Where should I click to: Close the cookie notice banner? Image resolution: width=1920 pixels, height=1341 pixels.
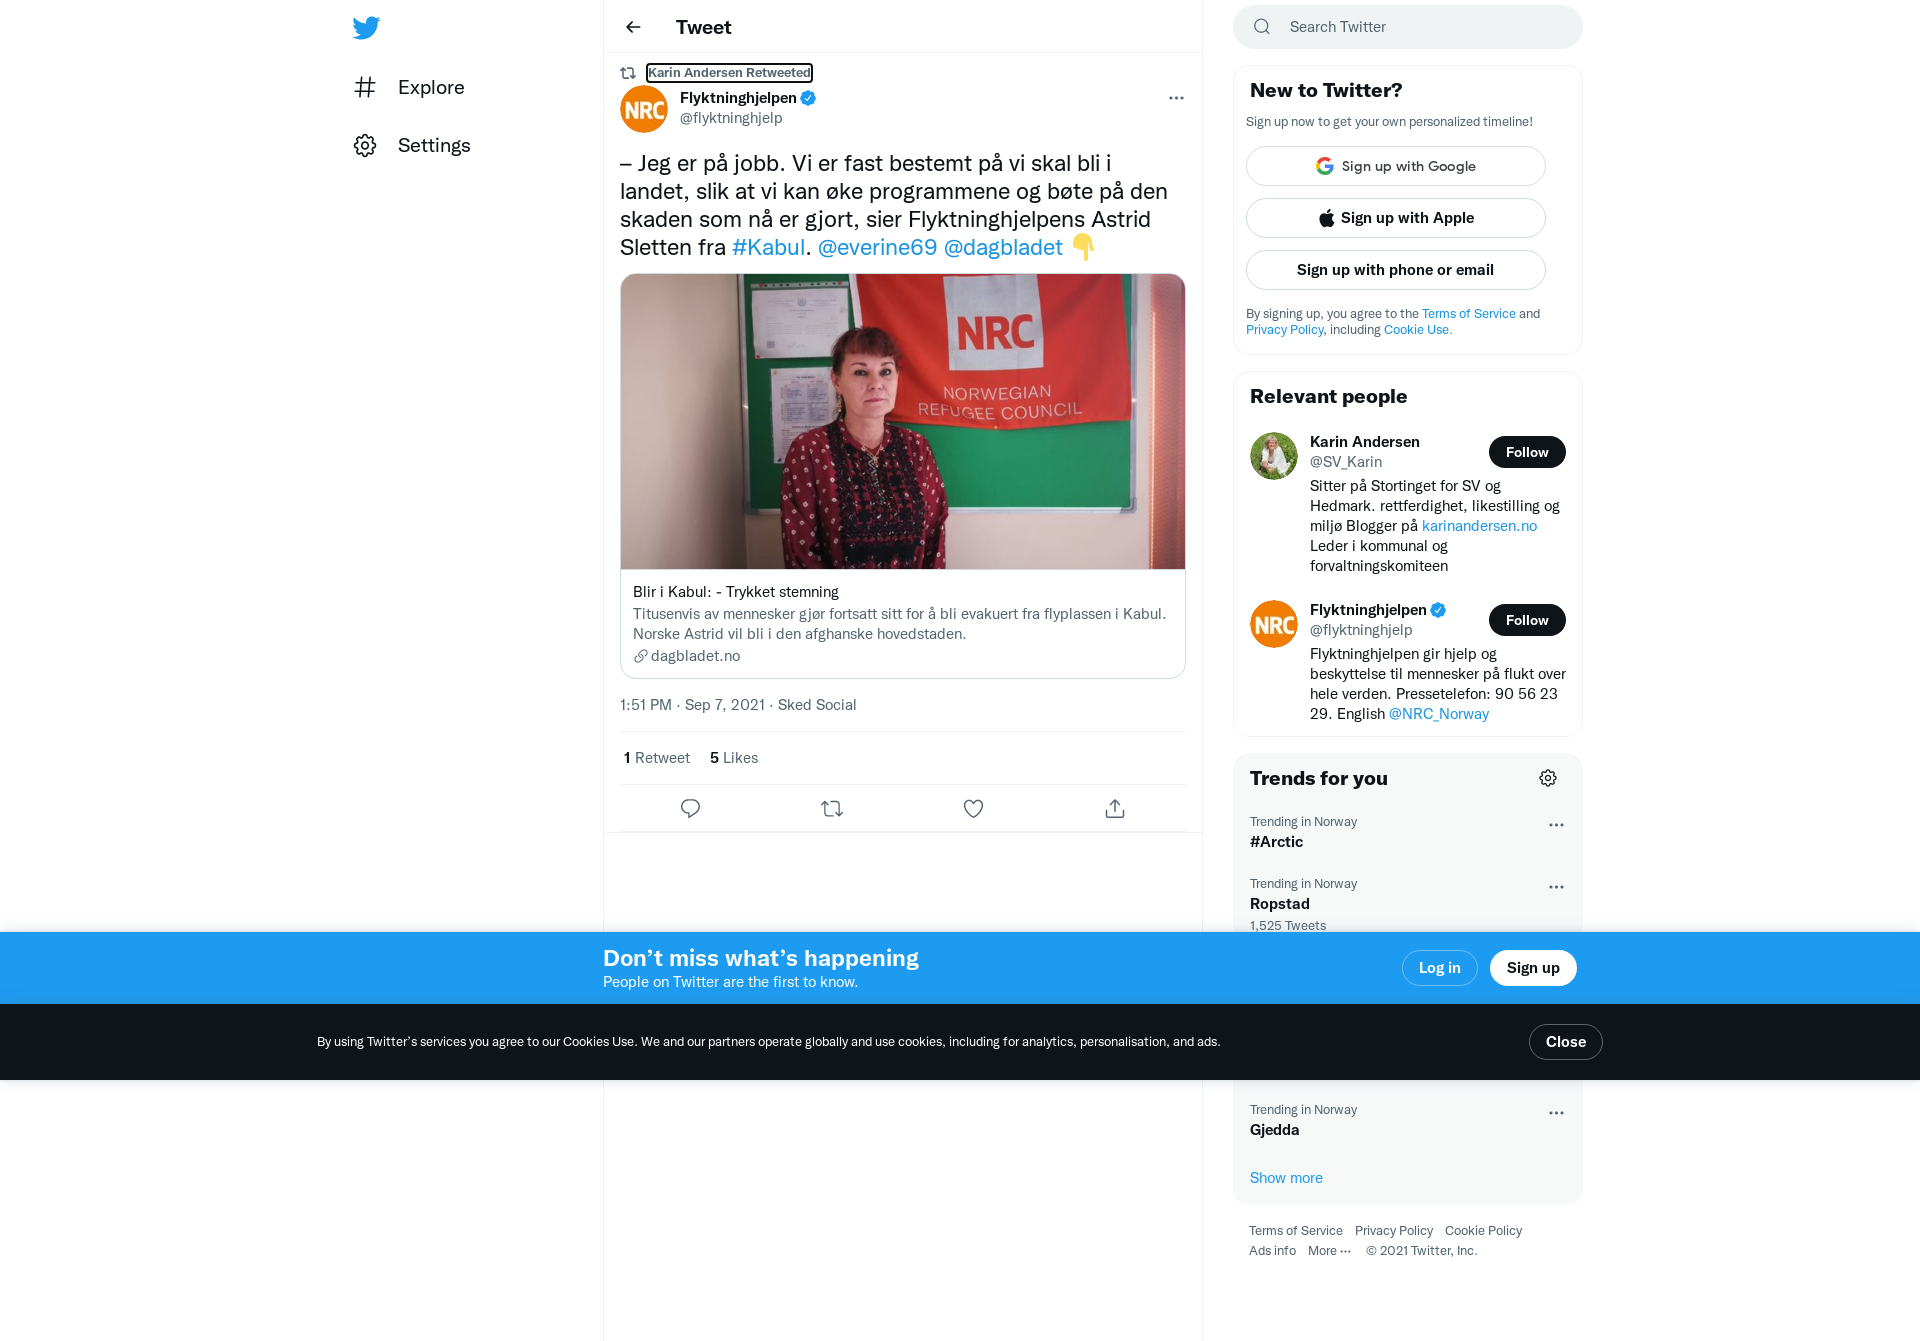pos(1566,1042)
